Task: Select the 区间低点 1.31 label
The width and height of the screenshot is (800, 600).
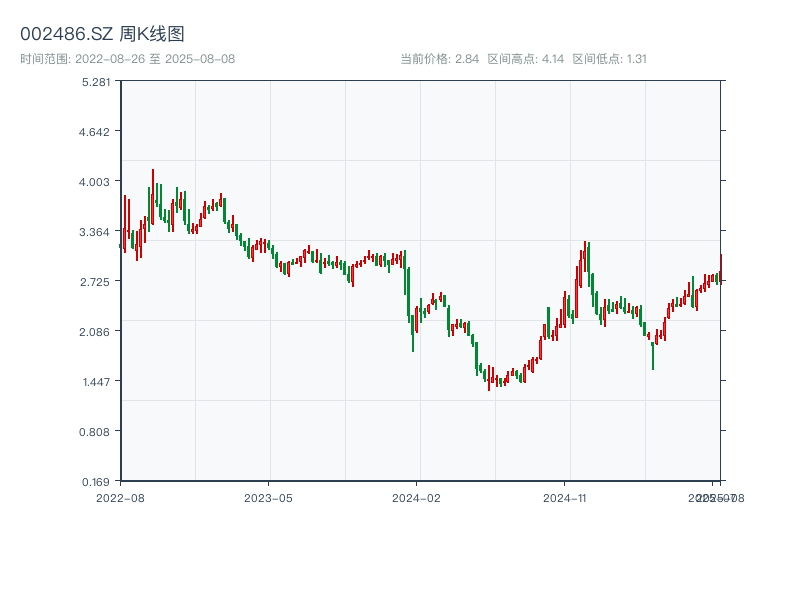Action: point(609,59)
